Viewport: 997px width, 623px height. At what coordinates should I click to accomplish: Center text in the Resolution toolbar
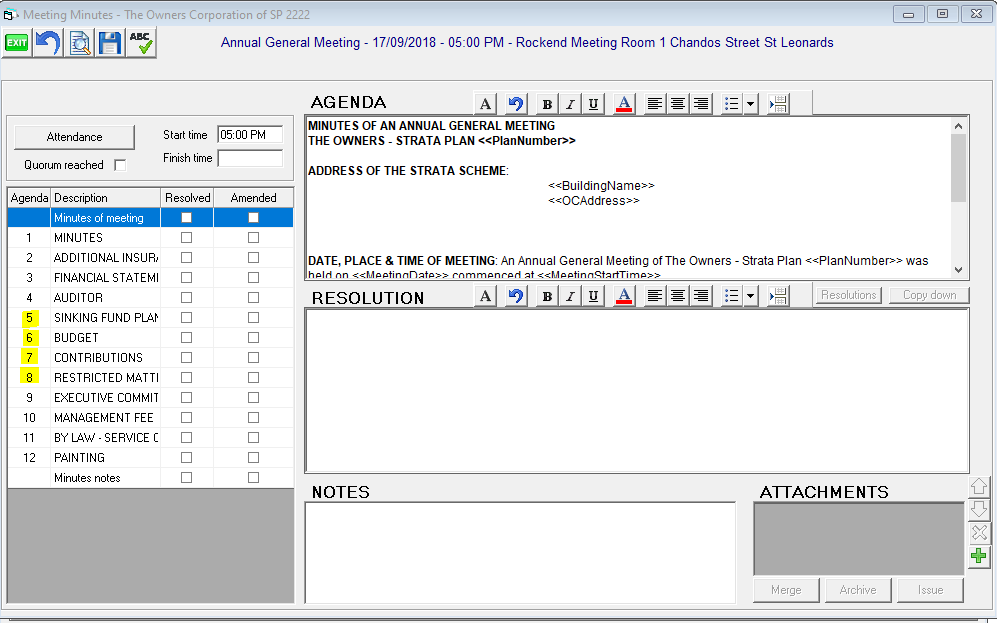tap(678, 296)
